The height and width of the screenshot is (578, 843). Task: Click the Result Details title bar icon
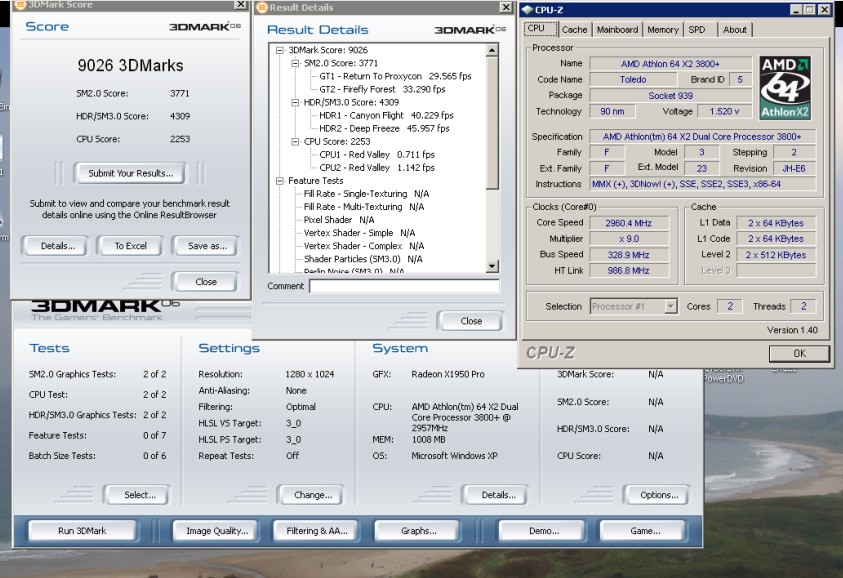(262, 8)
